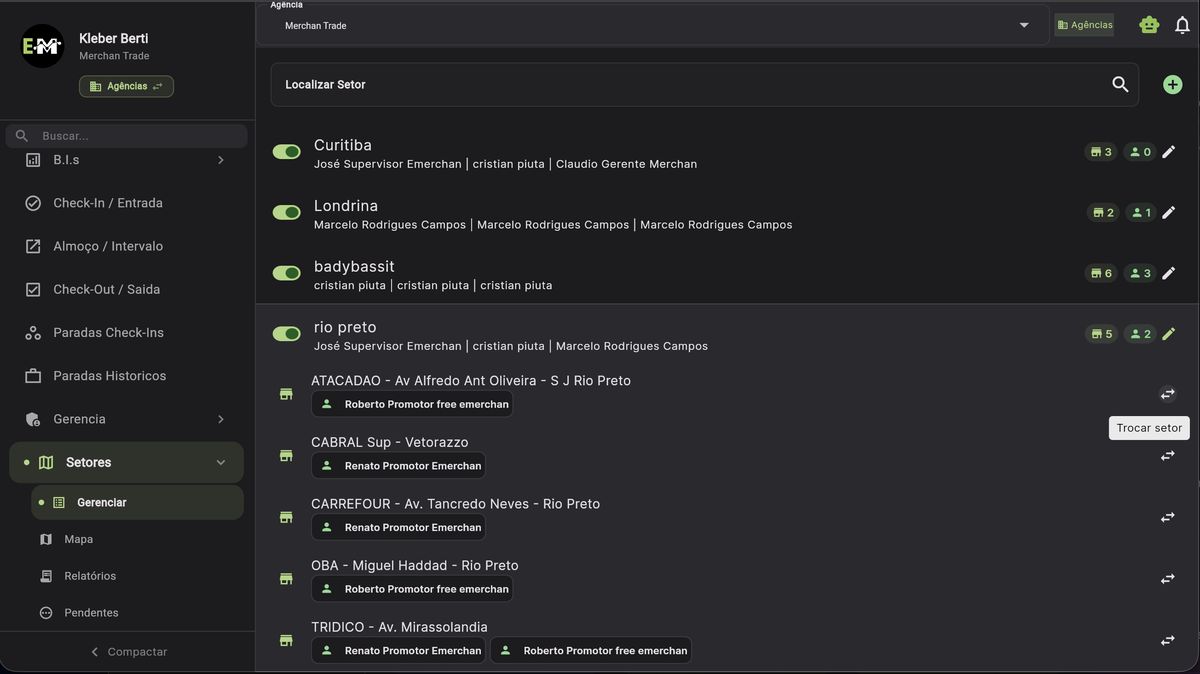The width and height of the screenshot is (1200, 674).
Task: Disable the Curitiba sector toggle
Action: (x=287, y=152)
